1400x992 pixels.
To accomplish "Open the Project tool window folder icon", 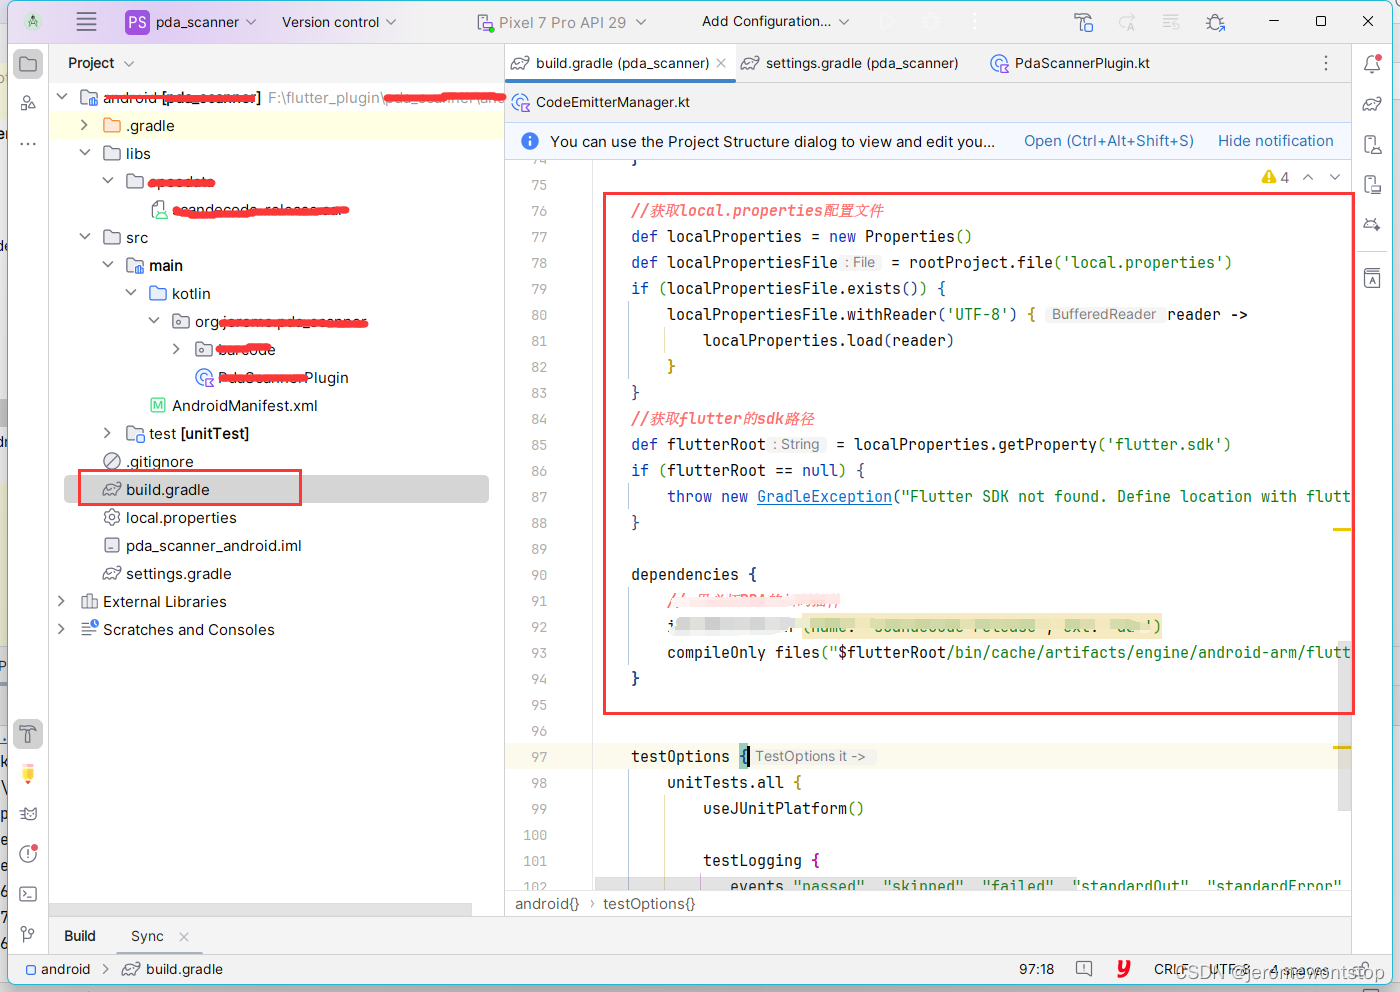I will (x=28, y=63).
